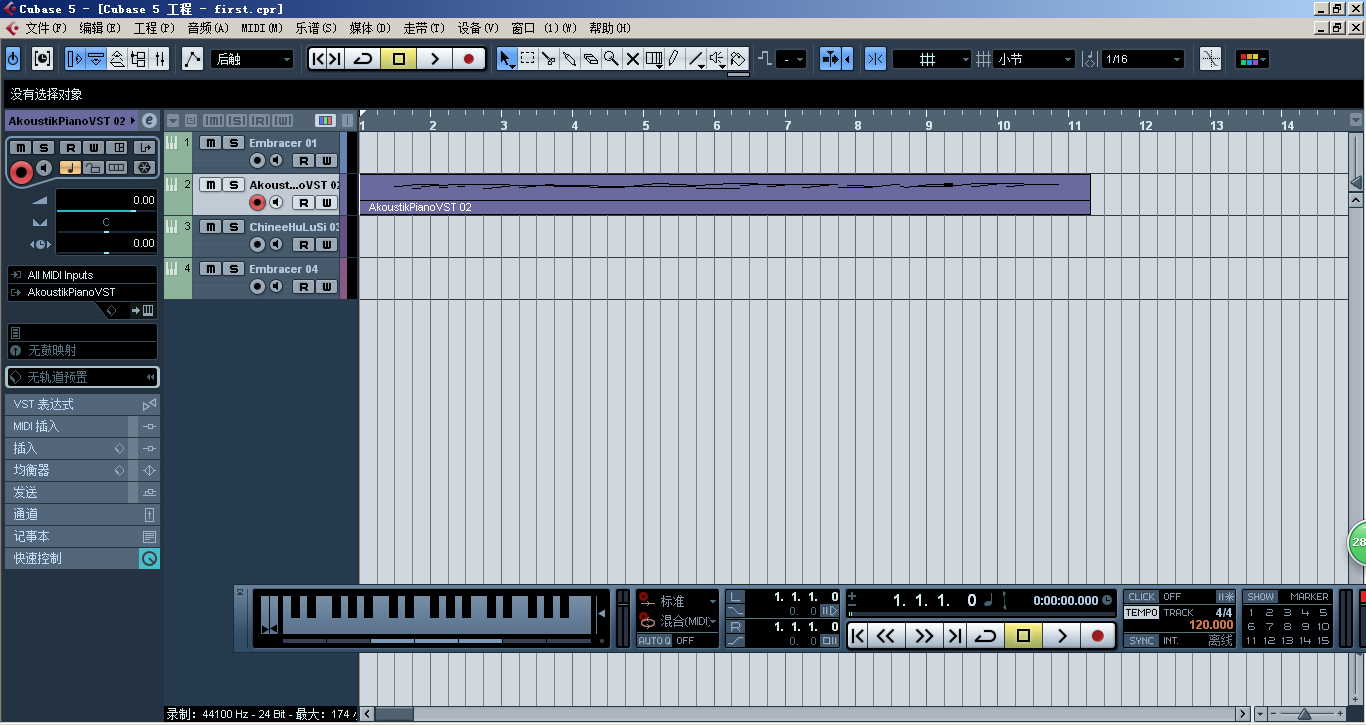This screenshot has width=1366, height=725.
Task: Enable Read automation on ChineeHuLuSi 03
Action: 302,244
